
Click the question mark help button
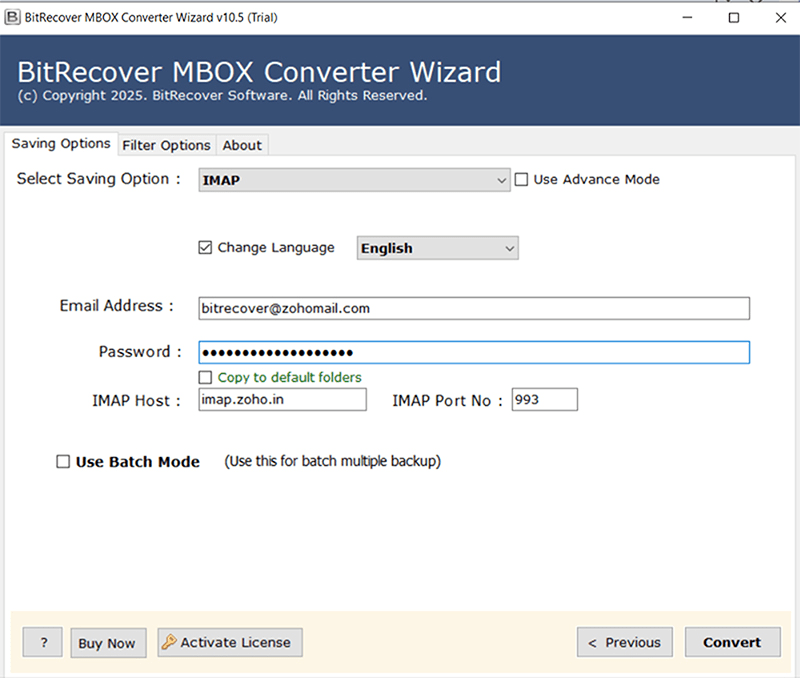43,642
